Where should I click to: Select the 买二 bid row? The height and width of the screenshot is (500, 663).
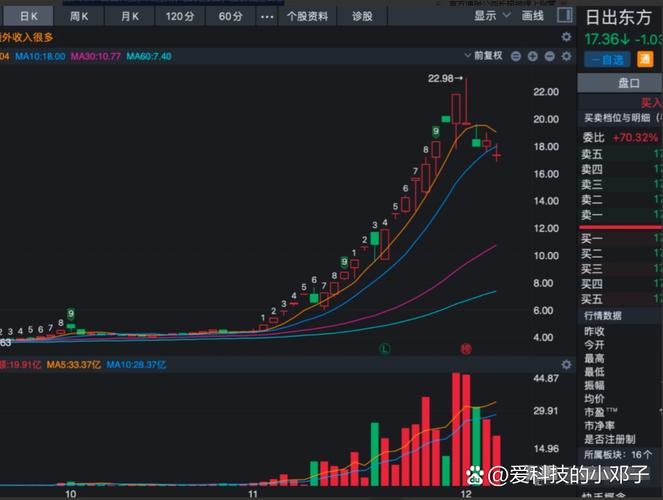620,254
